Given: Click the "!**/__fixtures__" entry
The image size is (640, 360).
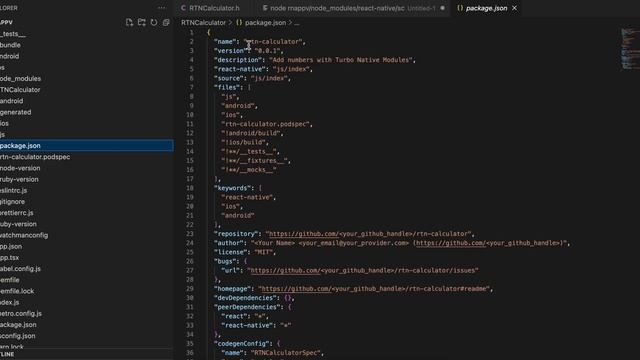Looking at the screenshot, I should coord(255,161).
